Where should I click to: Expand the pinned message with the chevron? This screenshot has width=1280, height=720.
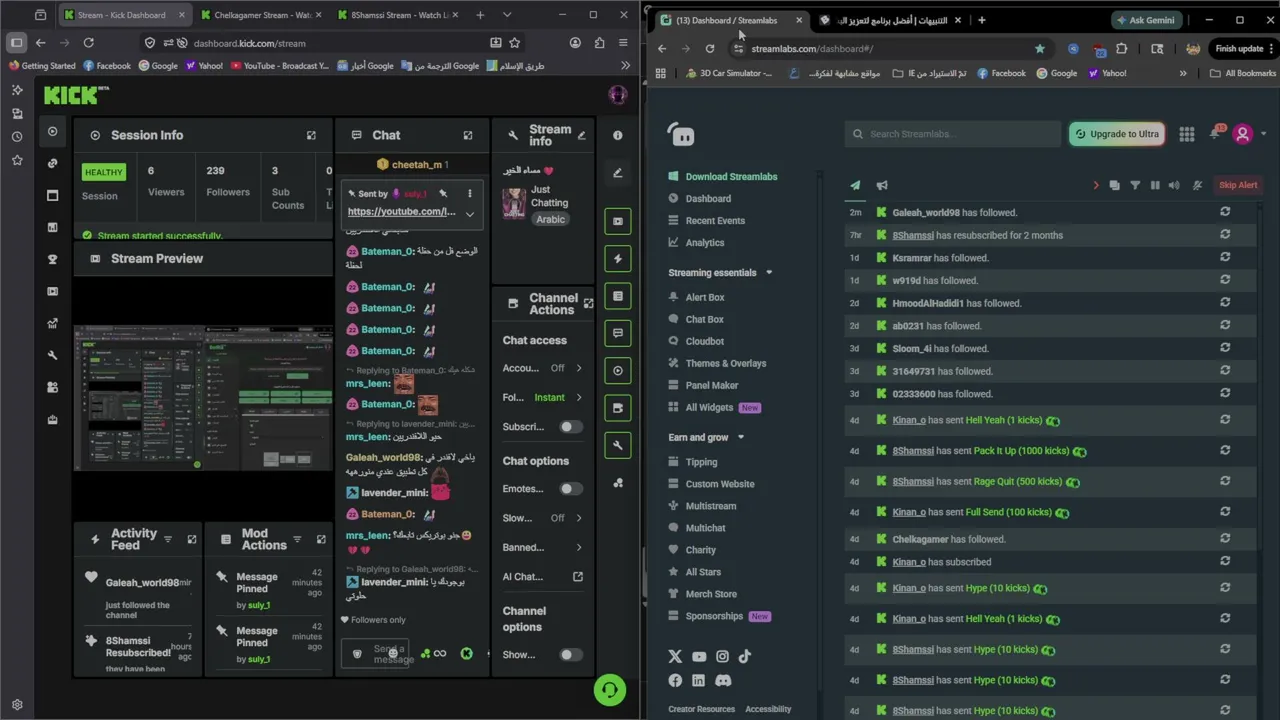[470, 213]
